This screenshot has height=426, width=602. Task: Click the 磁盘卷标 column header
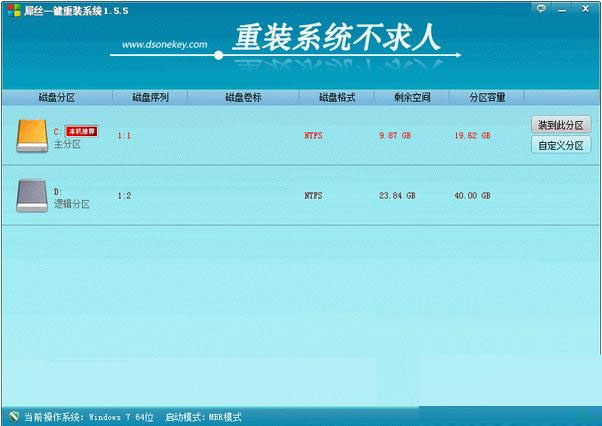tap(243, 97)
